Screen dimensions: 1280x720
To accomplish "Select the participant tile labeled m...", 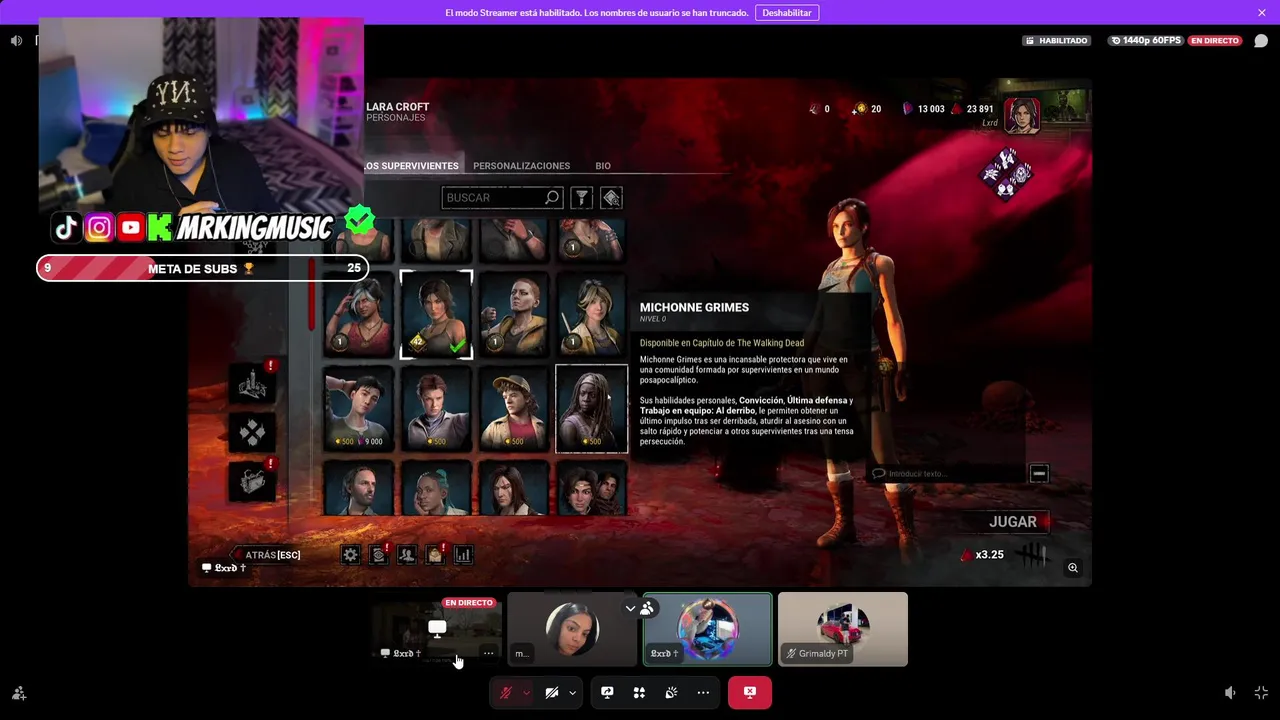I will tap(572, 629).
